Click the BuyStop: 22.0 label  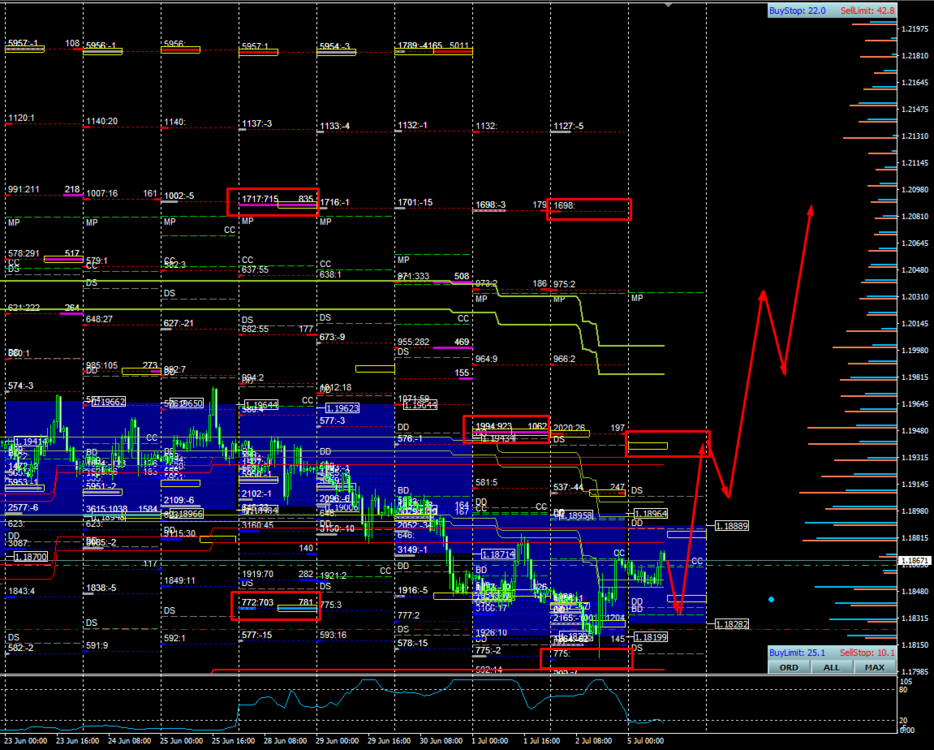coord(797,11)
